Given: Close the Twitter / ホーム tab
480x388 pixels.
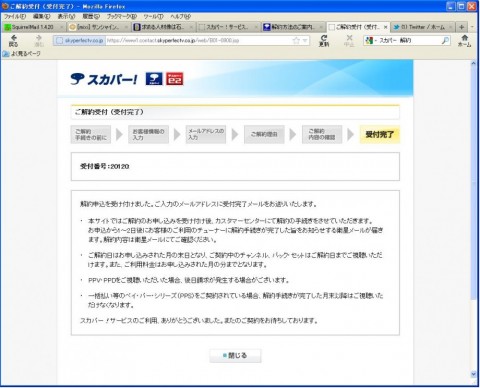Looking at the screenshot, I should click(x=450, y=27).
